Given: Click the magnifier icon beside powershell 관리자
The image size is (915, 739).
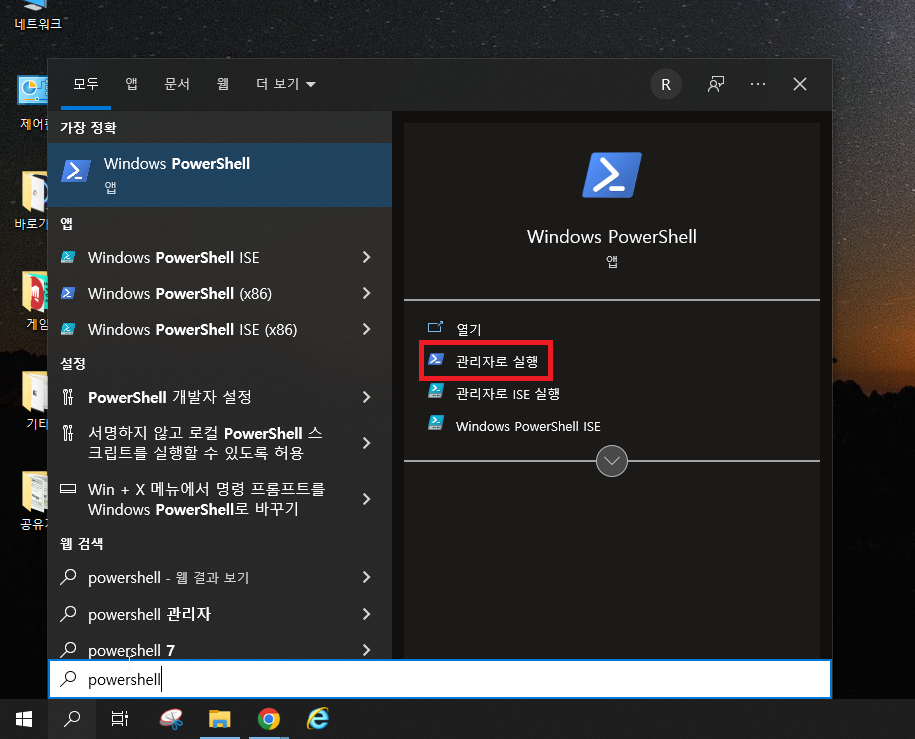Looking at the screenshot, I should tap(68, 613).
